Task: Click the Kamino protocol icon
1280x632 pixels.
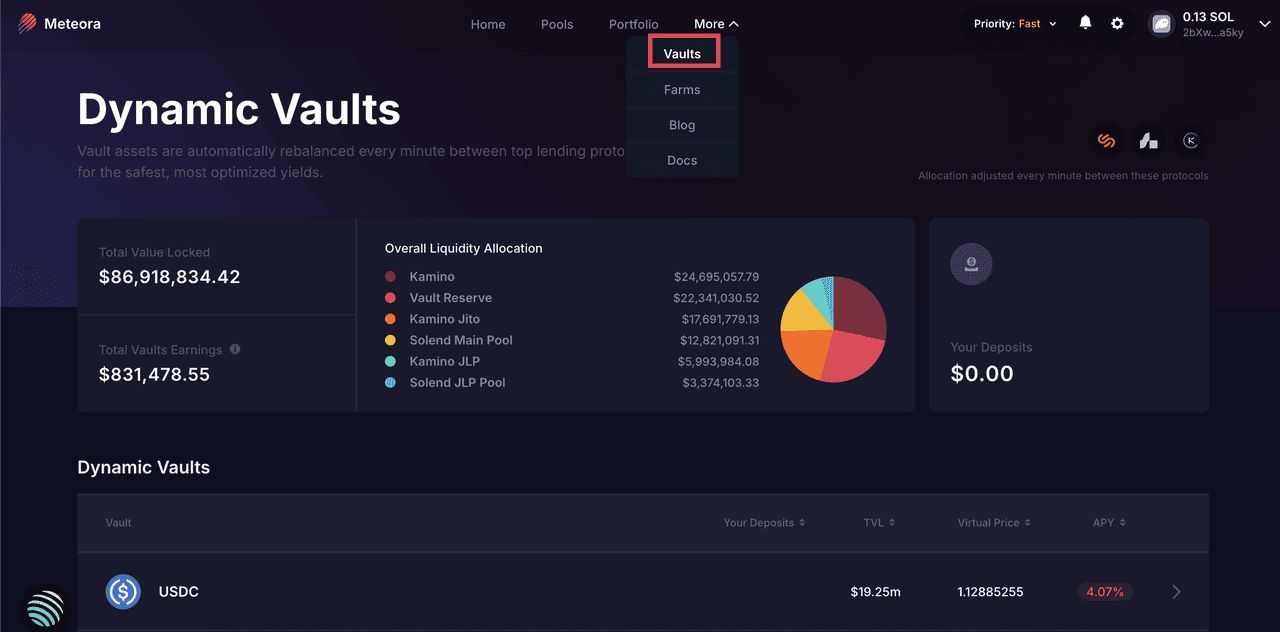Action: click(x=1190, y=141)
